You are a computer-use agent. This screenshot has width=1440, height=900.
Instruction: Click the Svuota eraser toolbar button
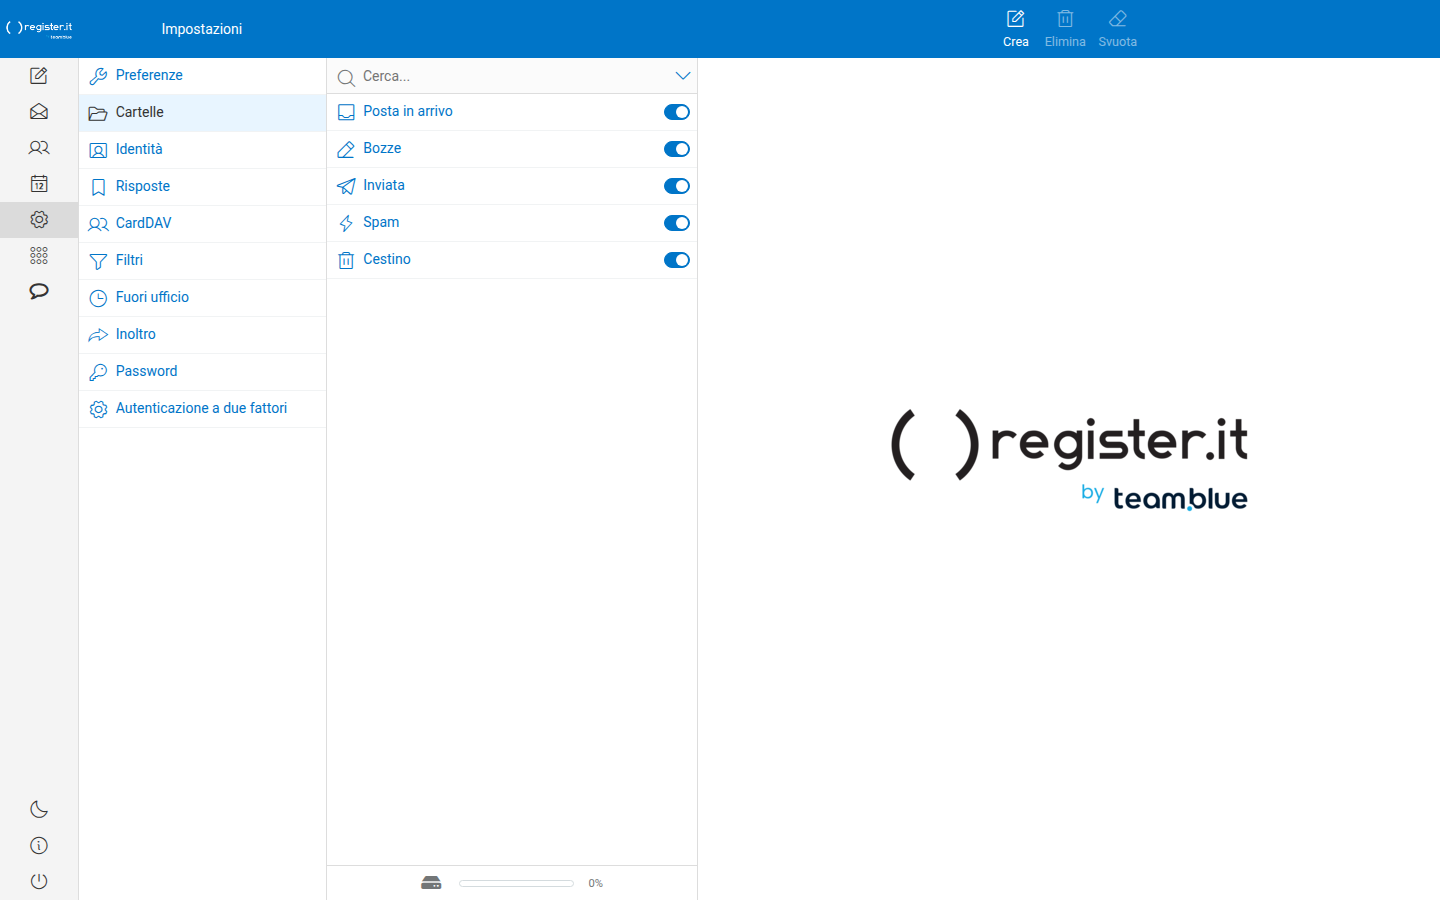[x=1118, y=29]
